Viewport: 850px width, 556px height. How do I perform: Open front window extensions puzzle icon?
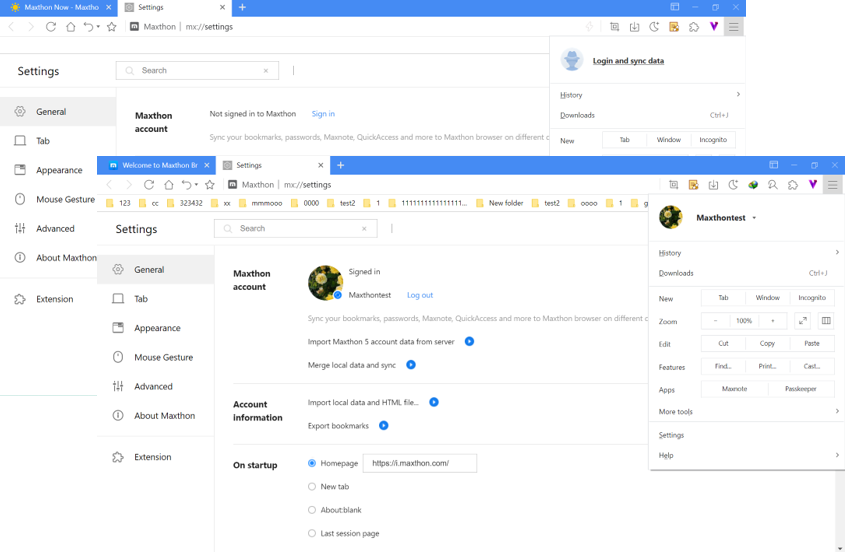[x=793, y=185]
